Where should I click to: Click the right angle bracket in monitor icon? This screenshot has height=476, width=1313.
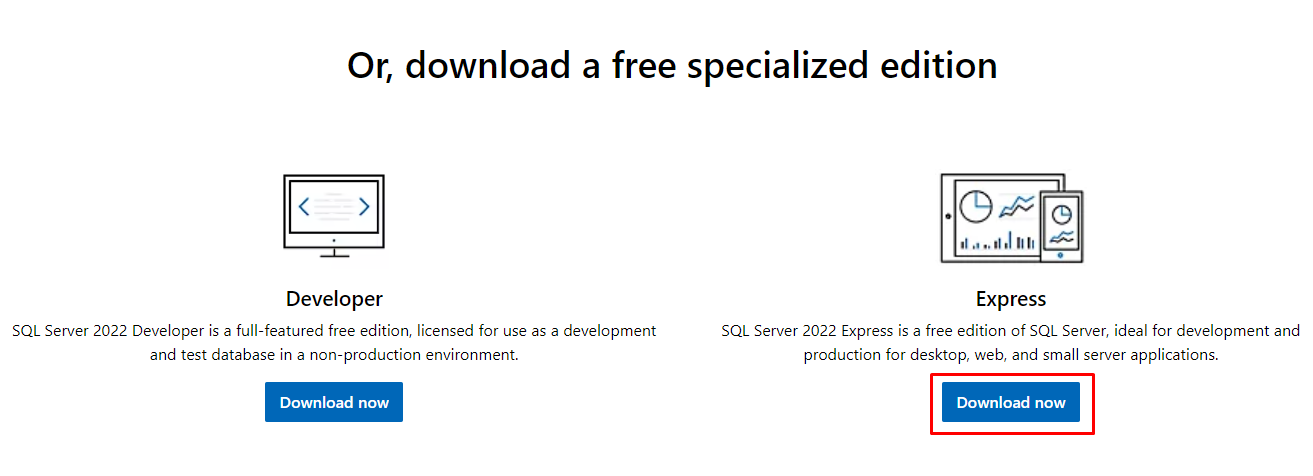point(364,207)
